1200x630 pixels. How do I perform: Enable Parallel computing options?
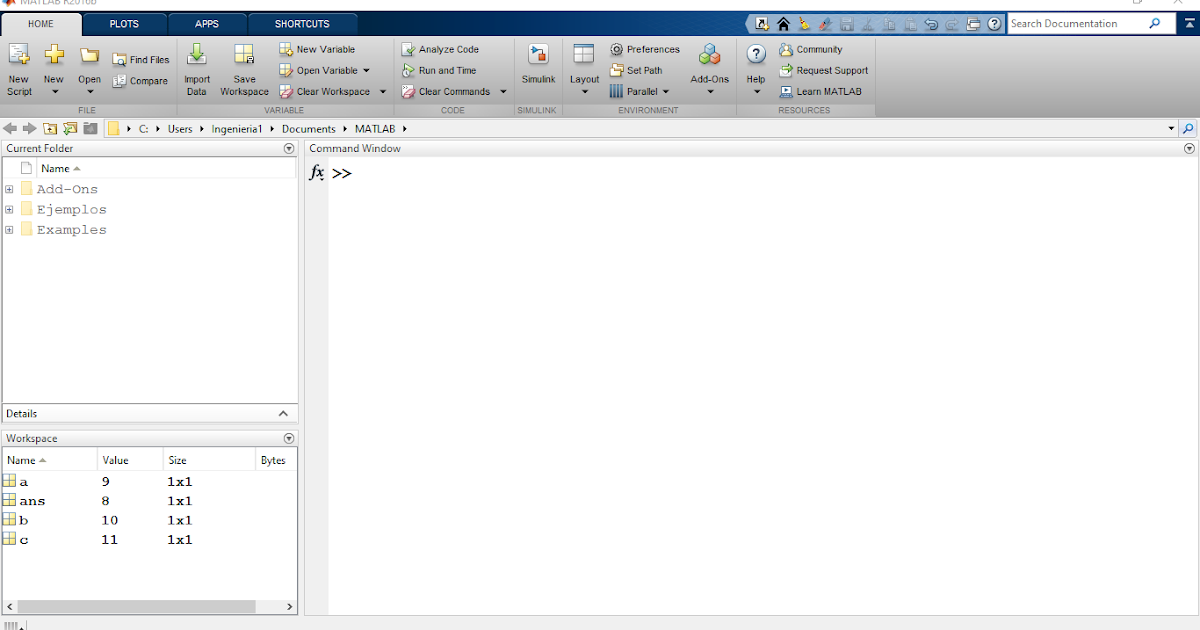(640, 91)
